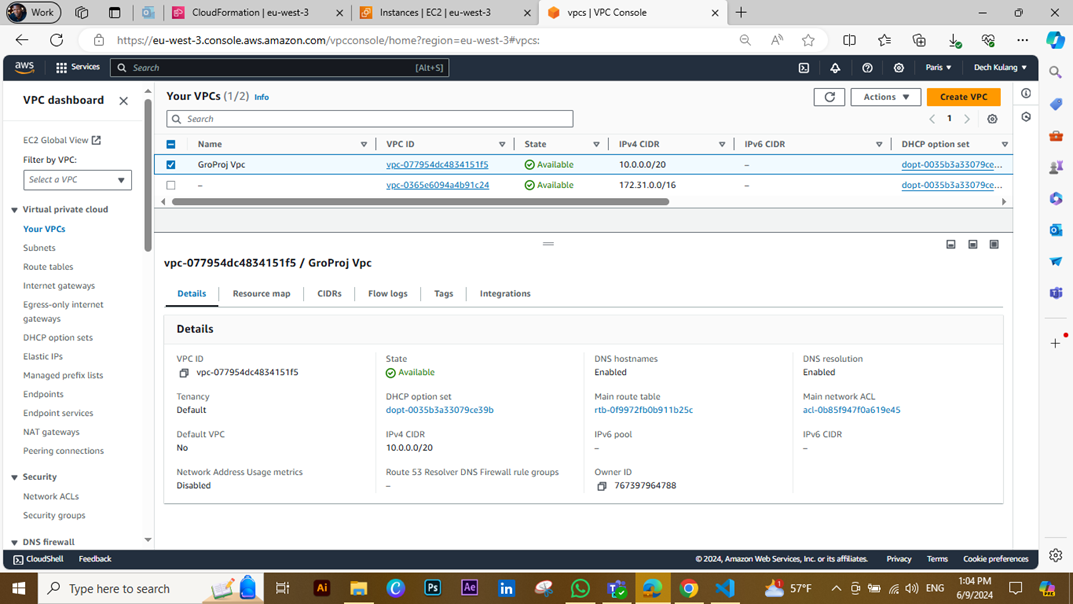
Task: Collapse details panel to bottom view
Action: click(x=951, y=244)
